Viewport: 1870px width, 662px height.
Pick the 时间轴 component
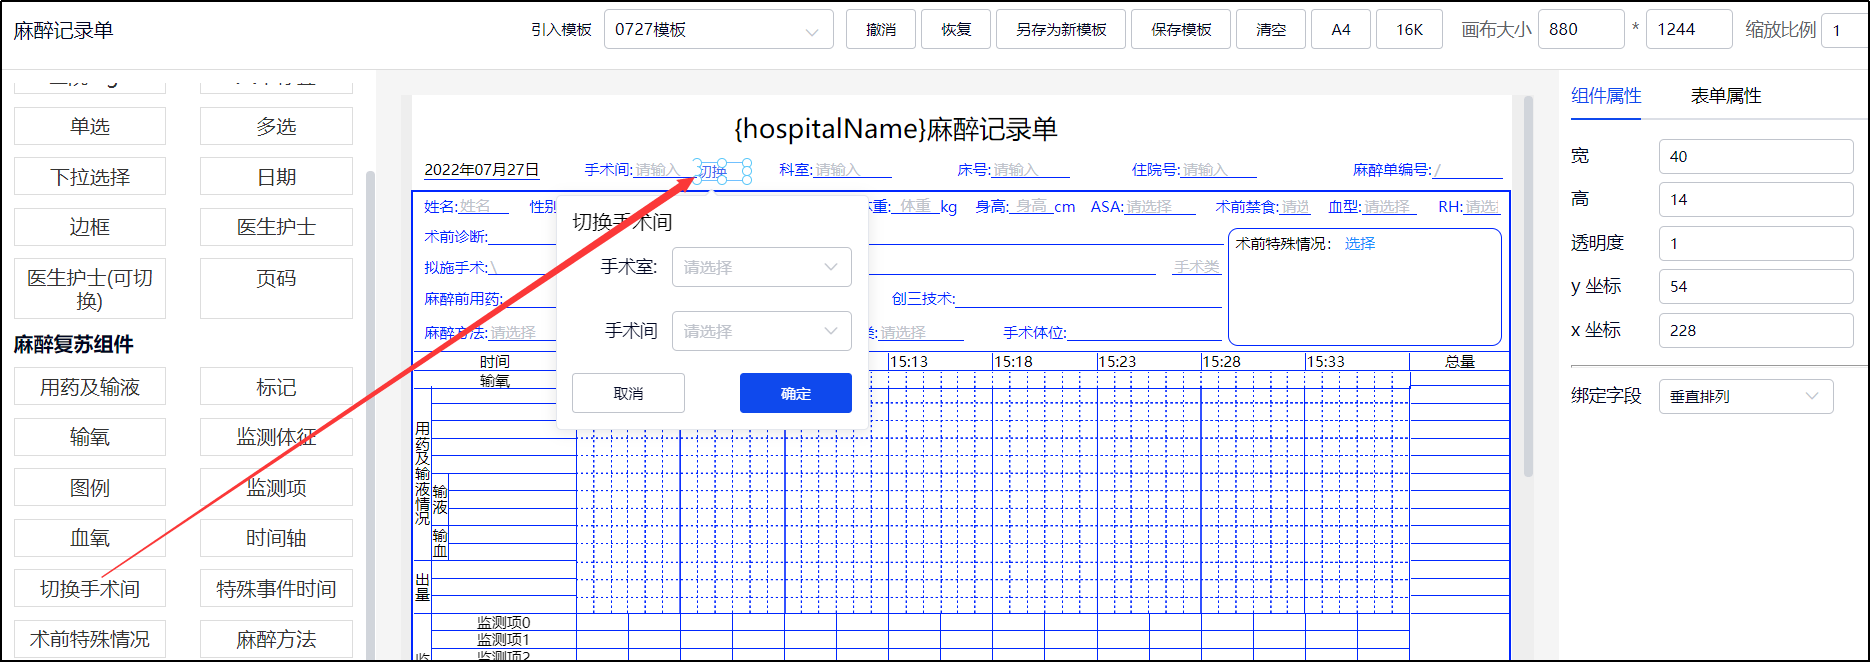pyautogui.click(x=276, y=538)
